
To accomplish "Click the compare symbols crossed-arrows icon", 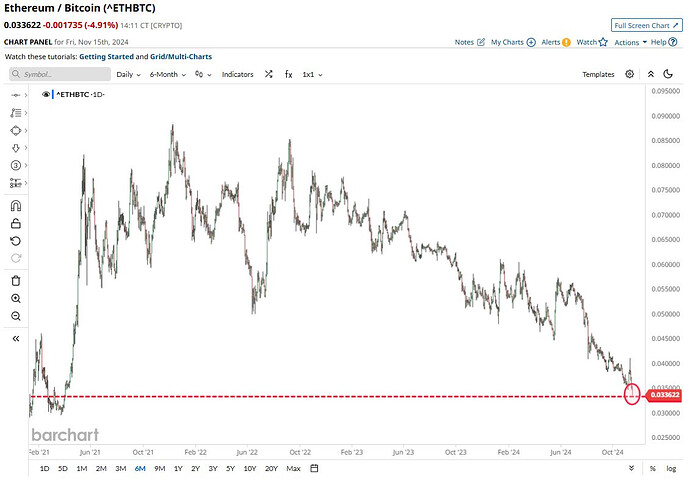I will [x=268, y=74].
